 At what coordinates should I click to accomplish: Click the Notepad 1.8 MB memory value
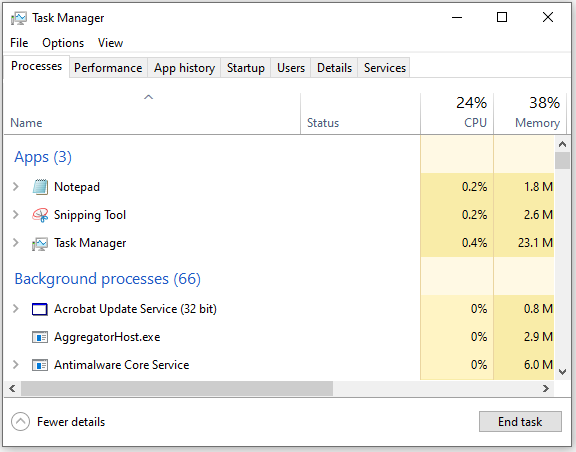click(x=538, y=187)
